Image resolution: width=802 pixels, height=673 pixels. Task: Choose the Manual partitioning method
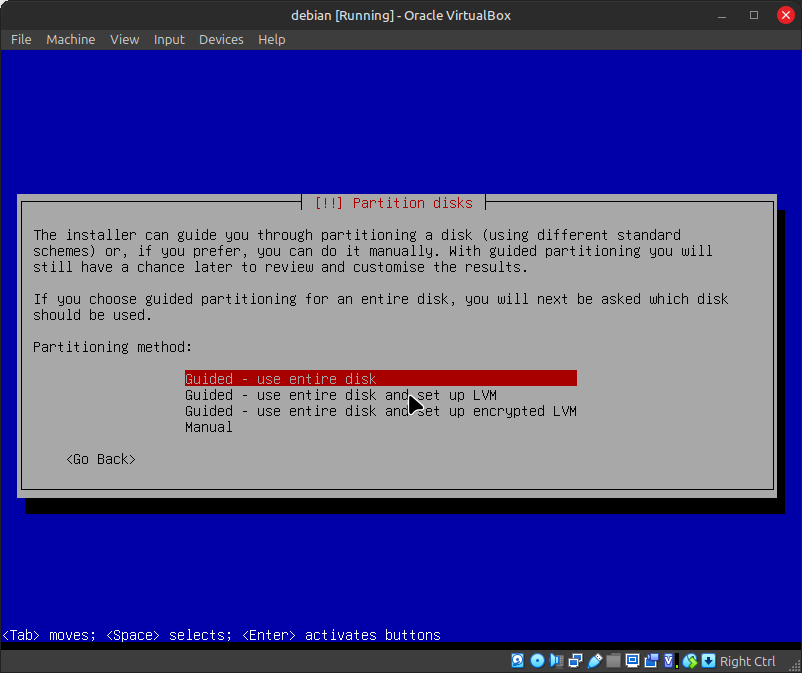[209, 427]
